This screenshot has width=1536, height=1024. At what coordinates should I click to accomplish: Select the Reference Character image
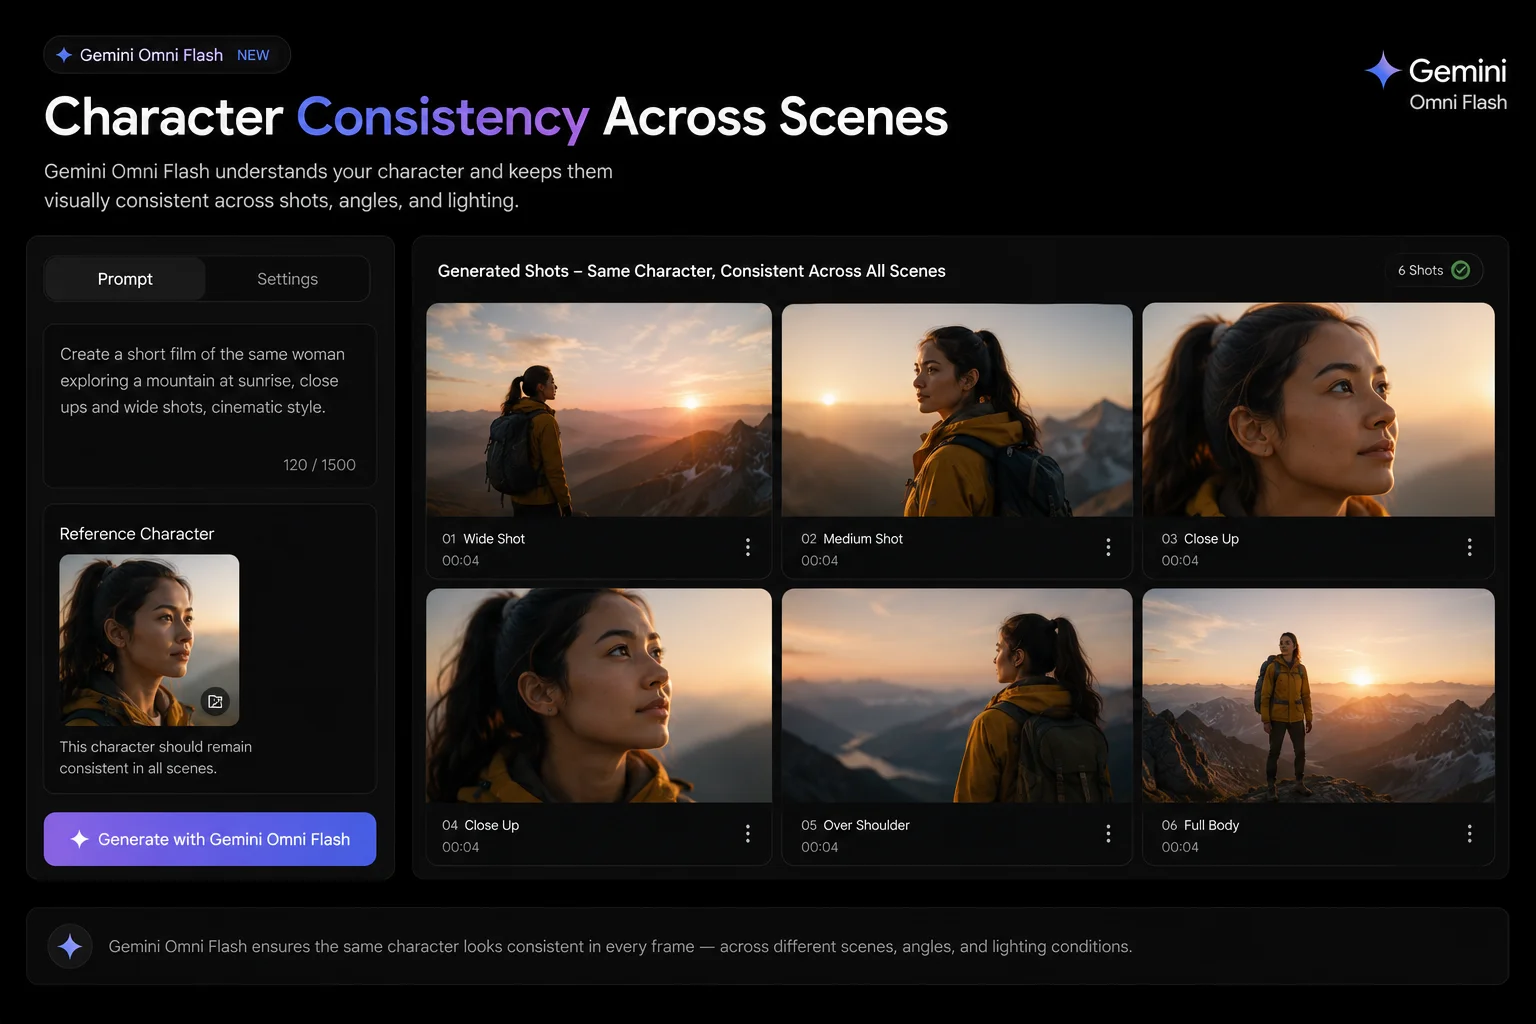tap(149, 640)
